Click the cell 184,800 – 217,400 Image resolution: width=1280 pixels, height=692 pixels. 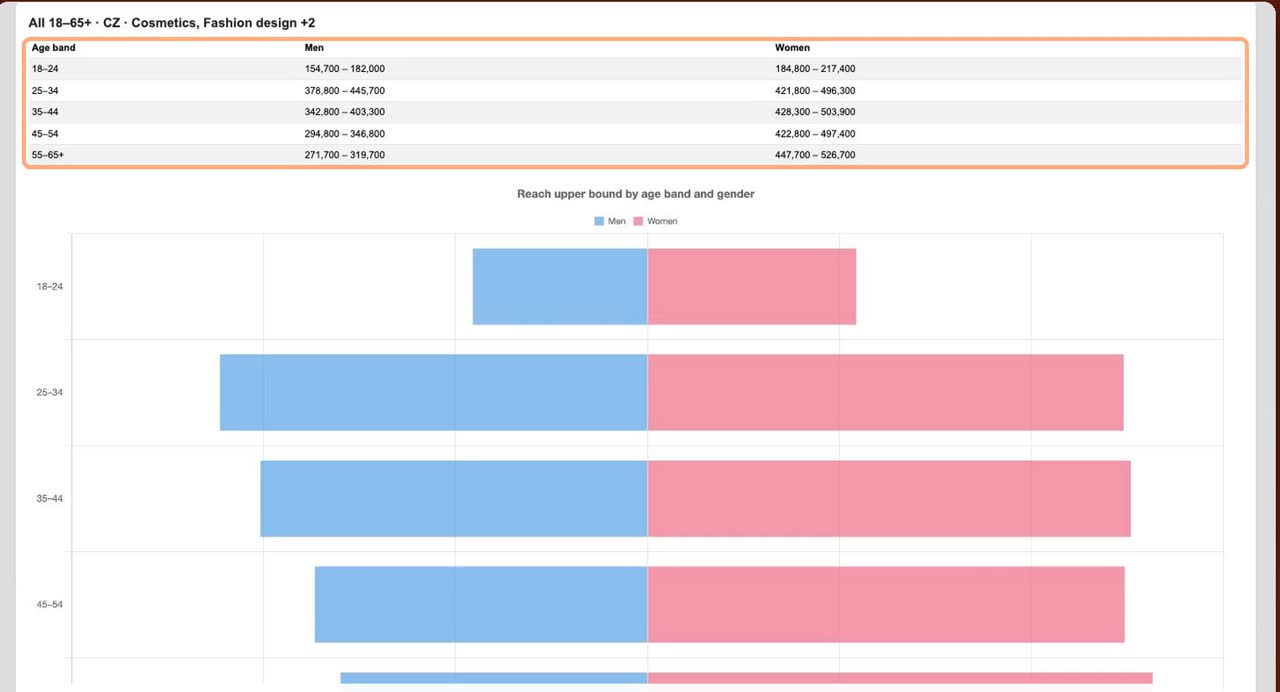(815, 69)
